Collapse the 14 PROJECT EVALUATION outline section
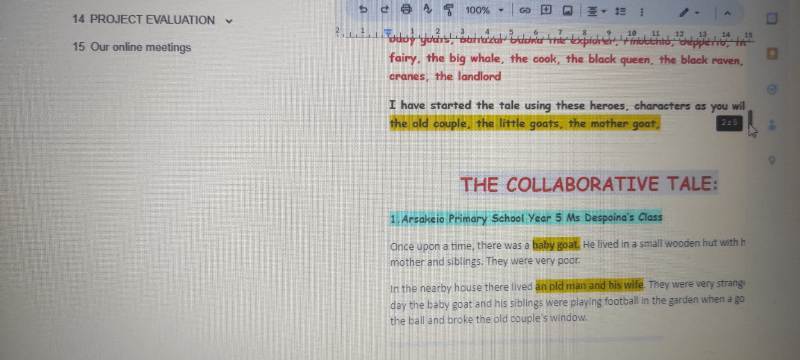Image resolution: width=800 pixels, height=360 pixels. point(229,21)
